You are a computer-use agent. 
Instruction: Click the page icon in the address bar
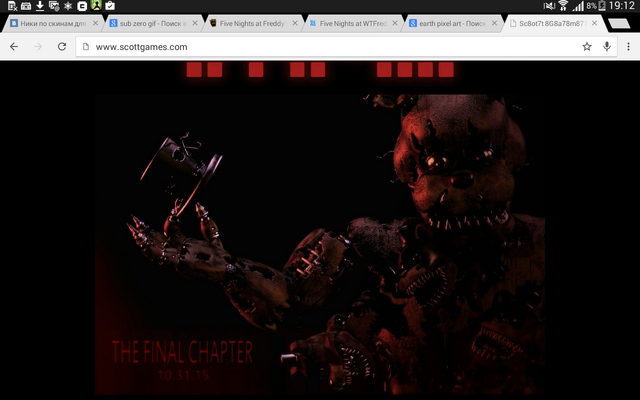(x=86, y=47)
